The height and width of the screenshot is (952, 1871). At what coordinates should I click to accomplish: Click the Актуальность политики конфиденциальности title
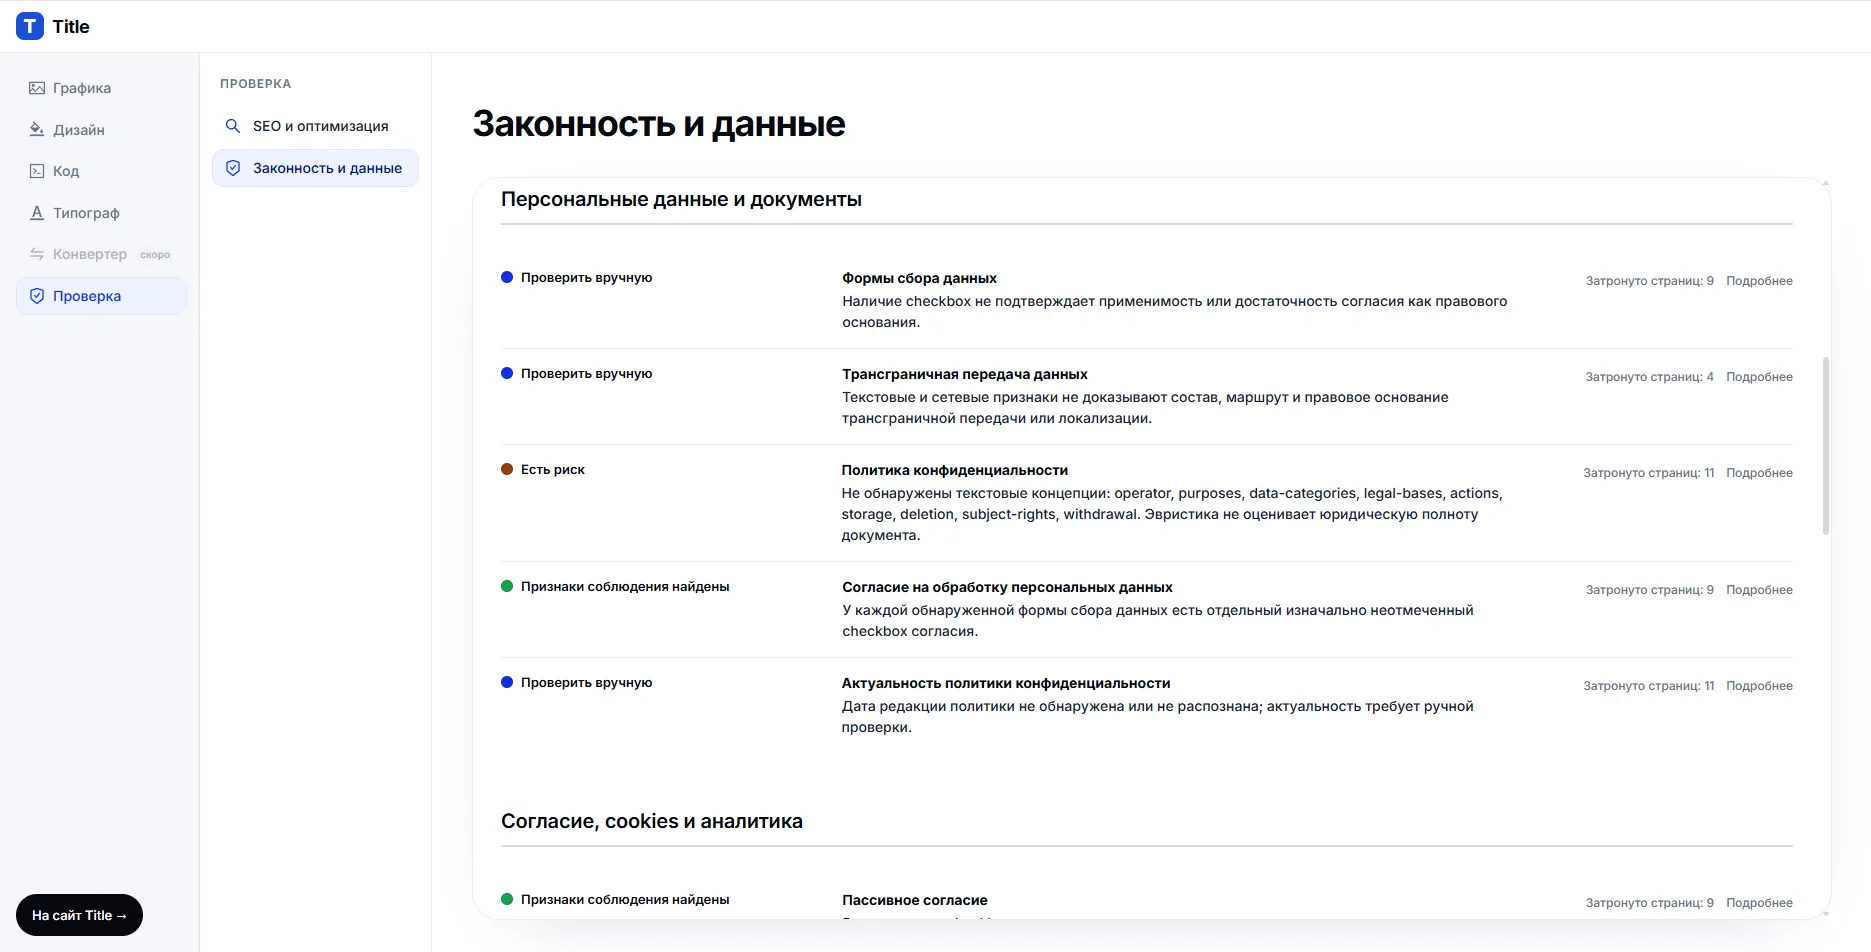[x=1006, y=683]
